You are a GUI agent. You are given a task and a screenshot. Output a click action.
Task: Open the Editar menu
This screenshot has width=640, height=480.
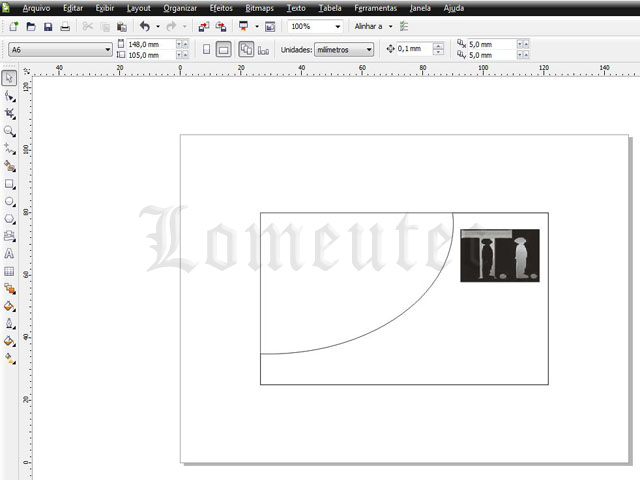click(73, 8)
